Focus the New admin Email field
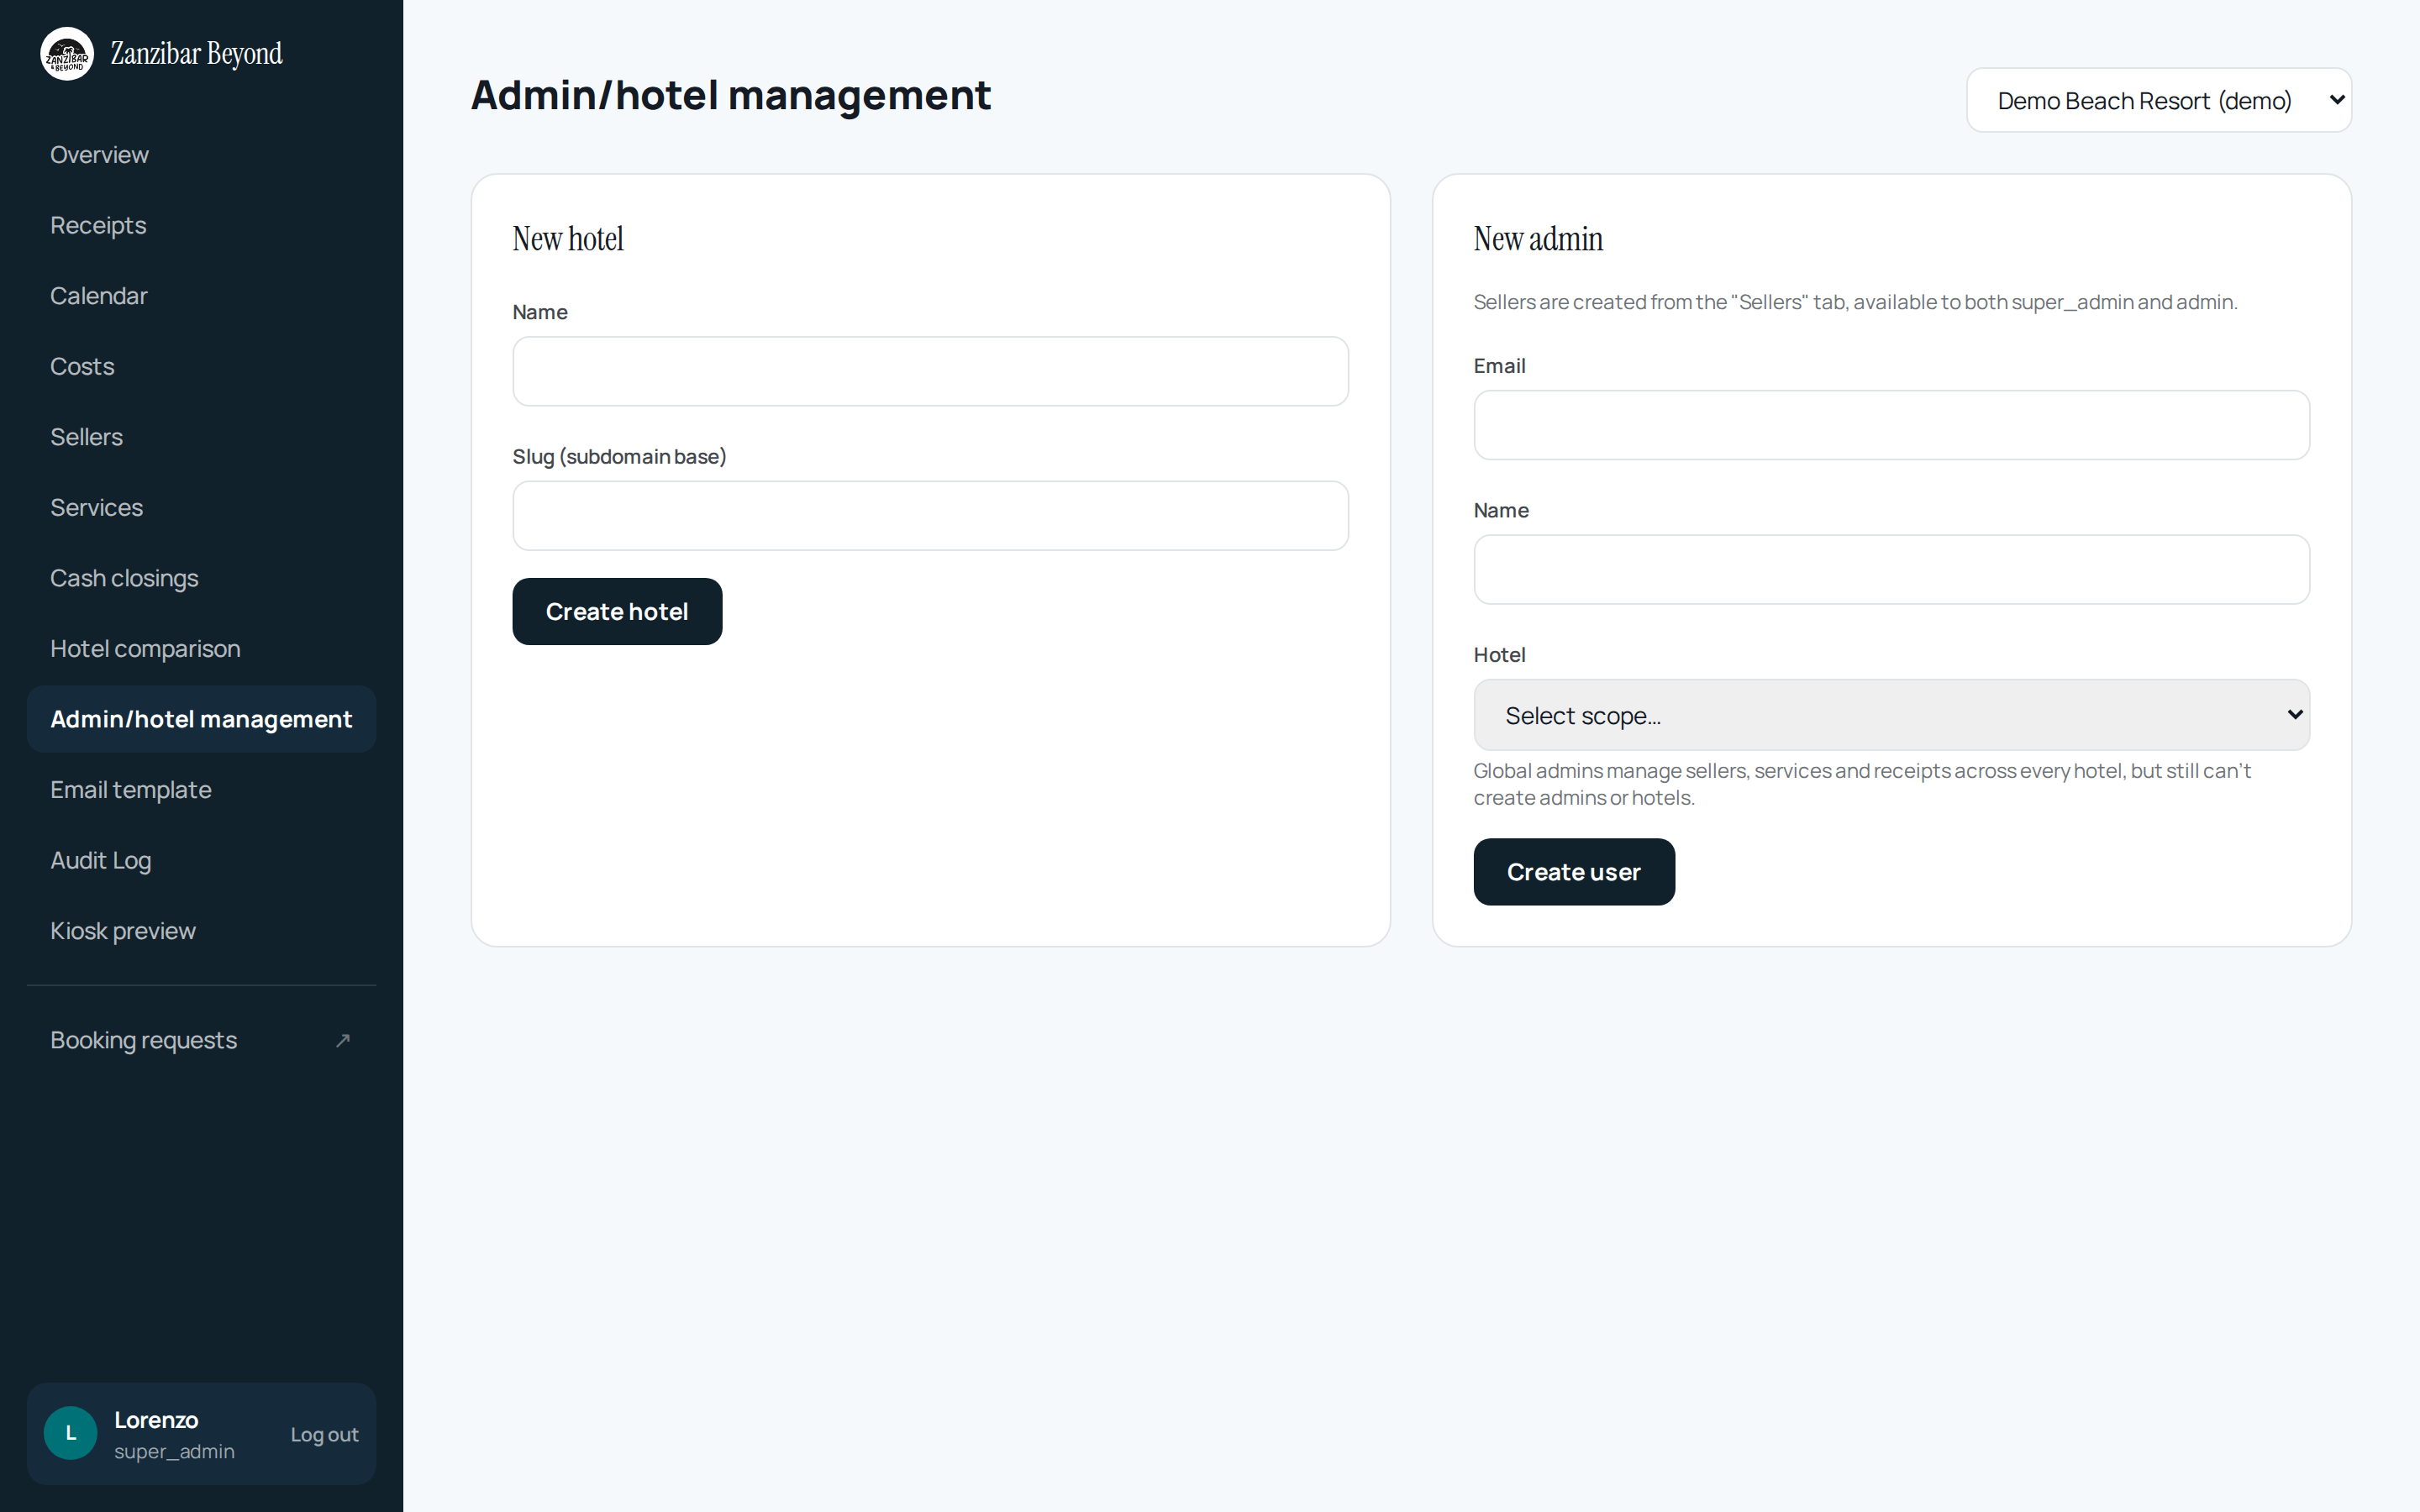 coord(1891,425)
